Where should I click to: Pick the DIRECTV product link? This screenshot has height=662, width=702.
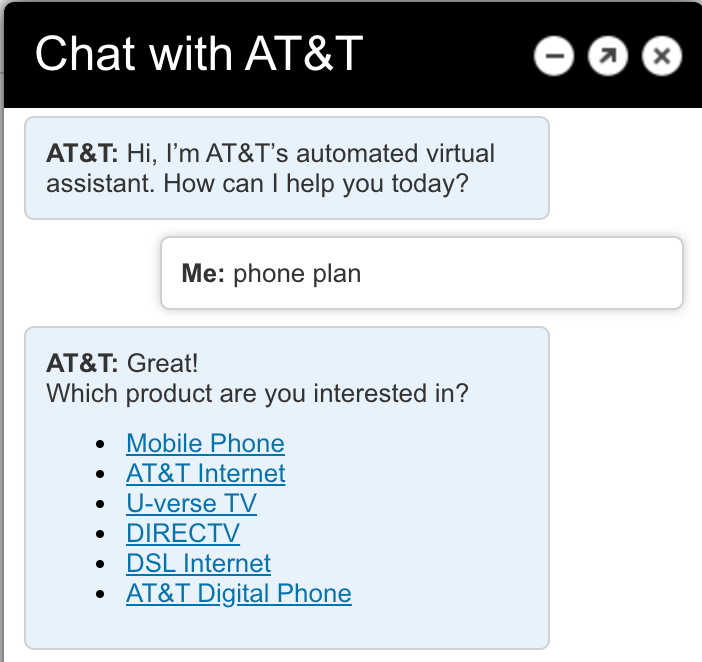183,533
